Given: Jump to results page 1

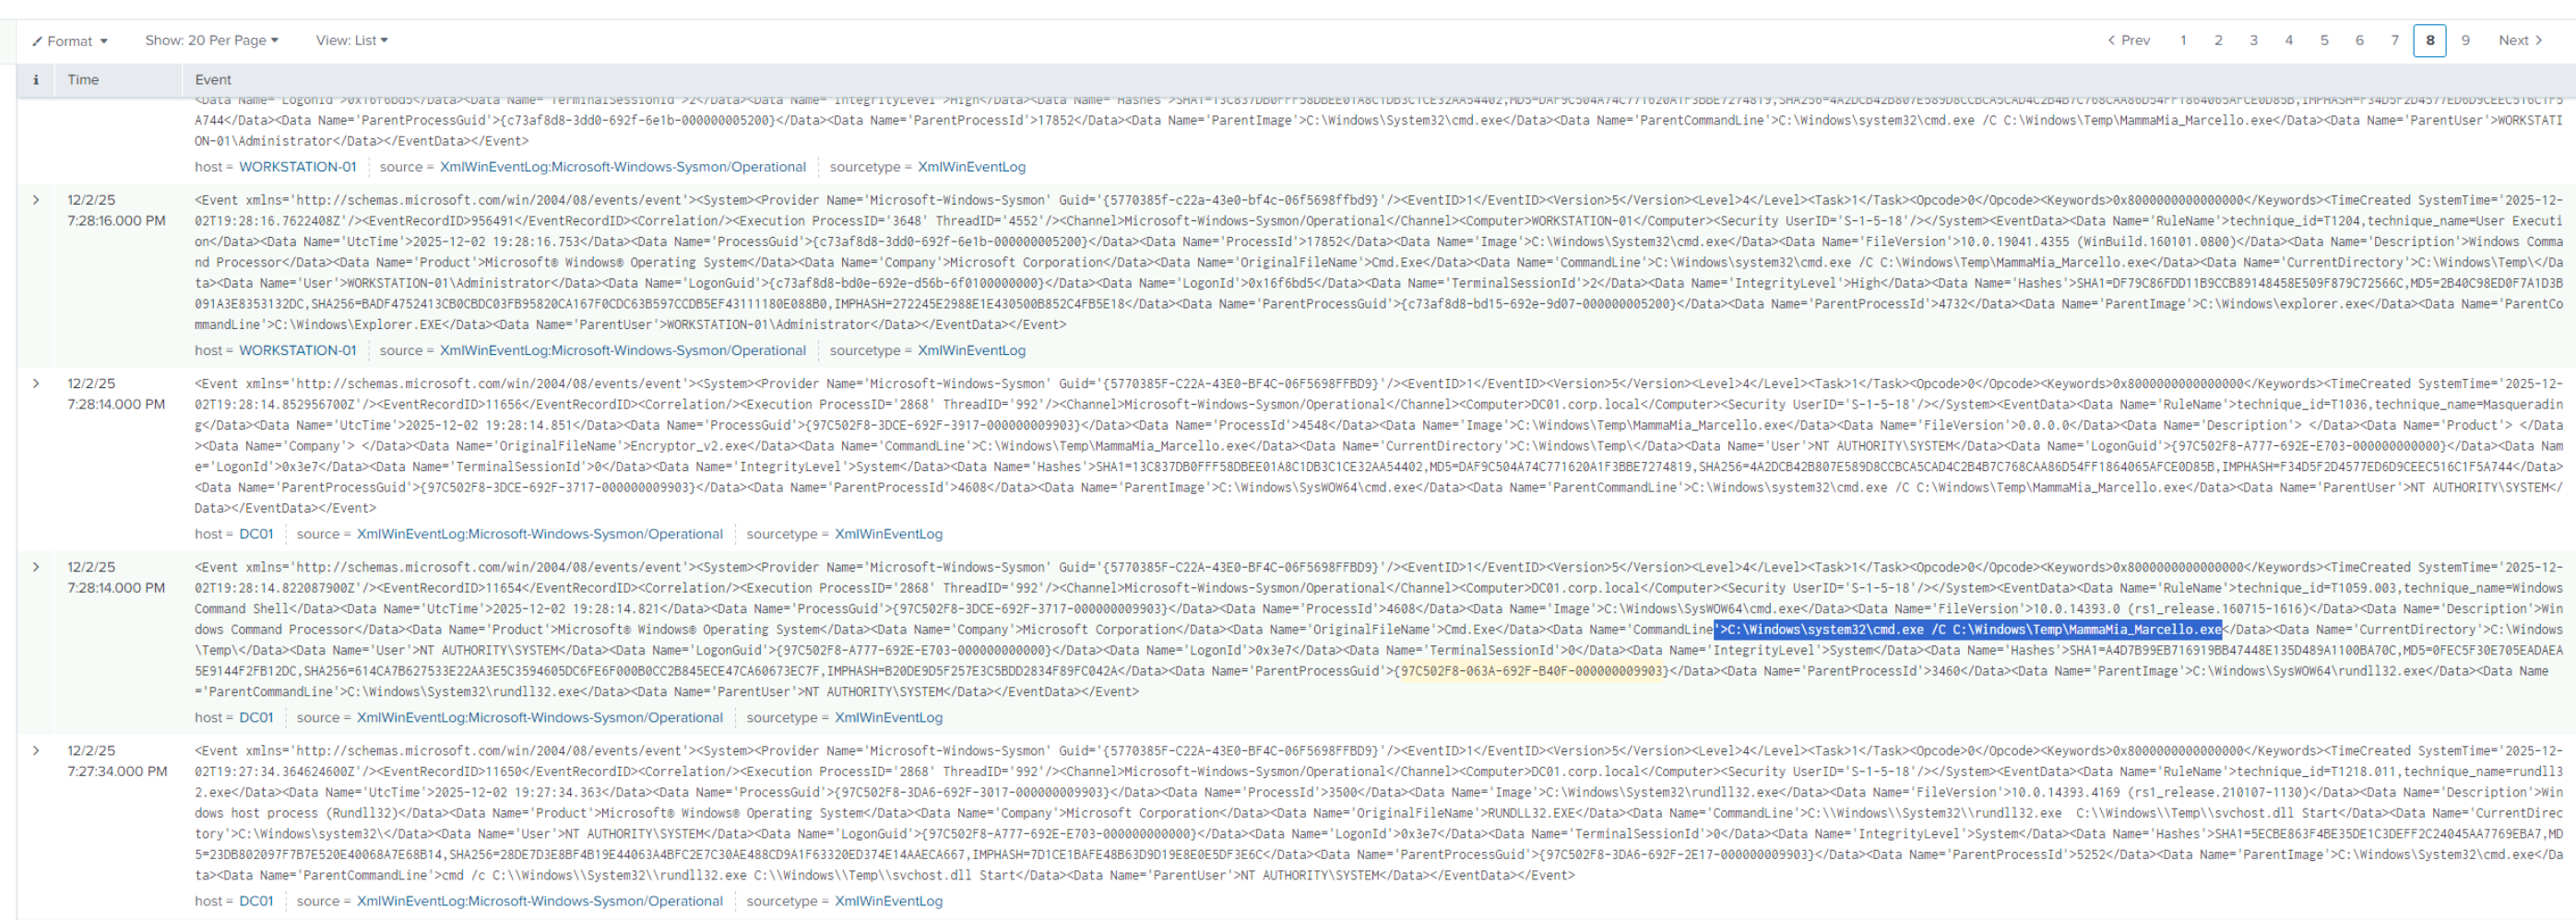Looking at the screenshot, I should [2183, 40].
